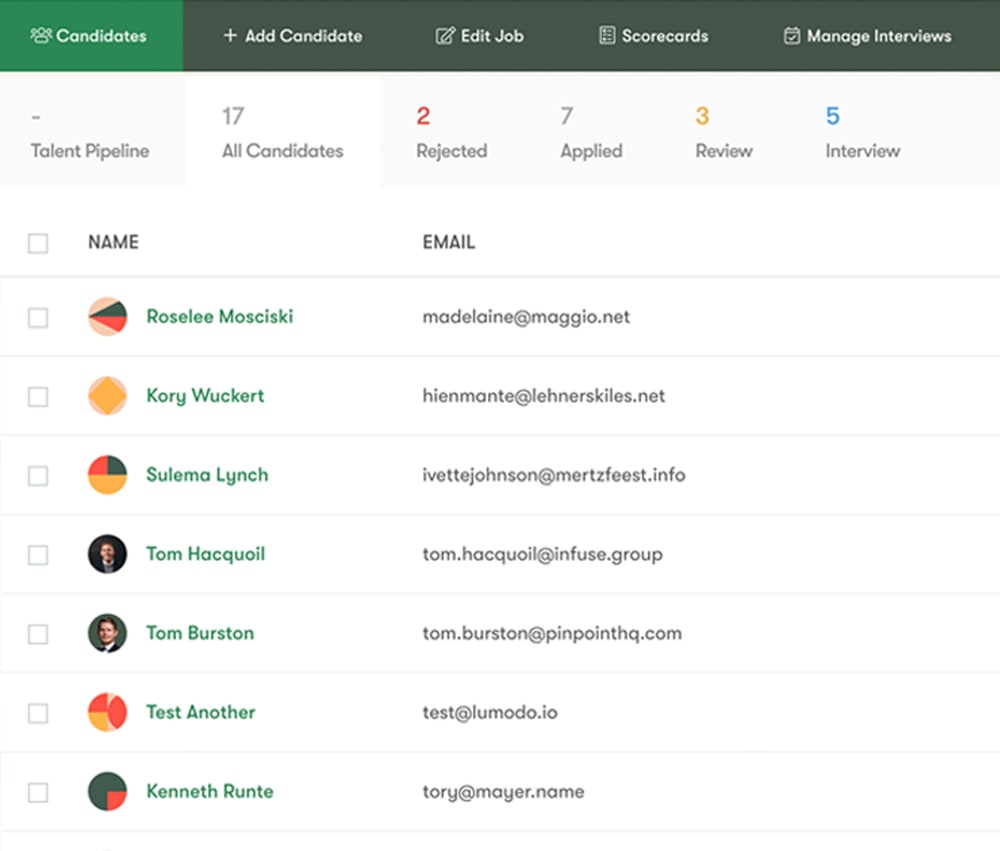Click email hienmante@lehnerskiles.net

[x=543, y=396]
